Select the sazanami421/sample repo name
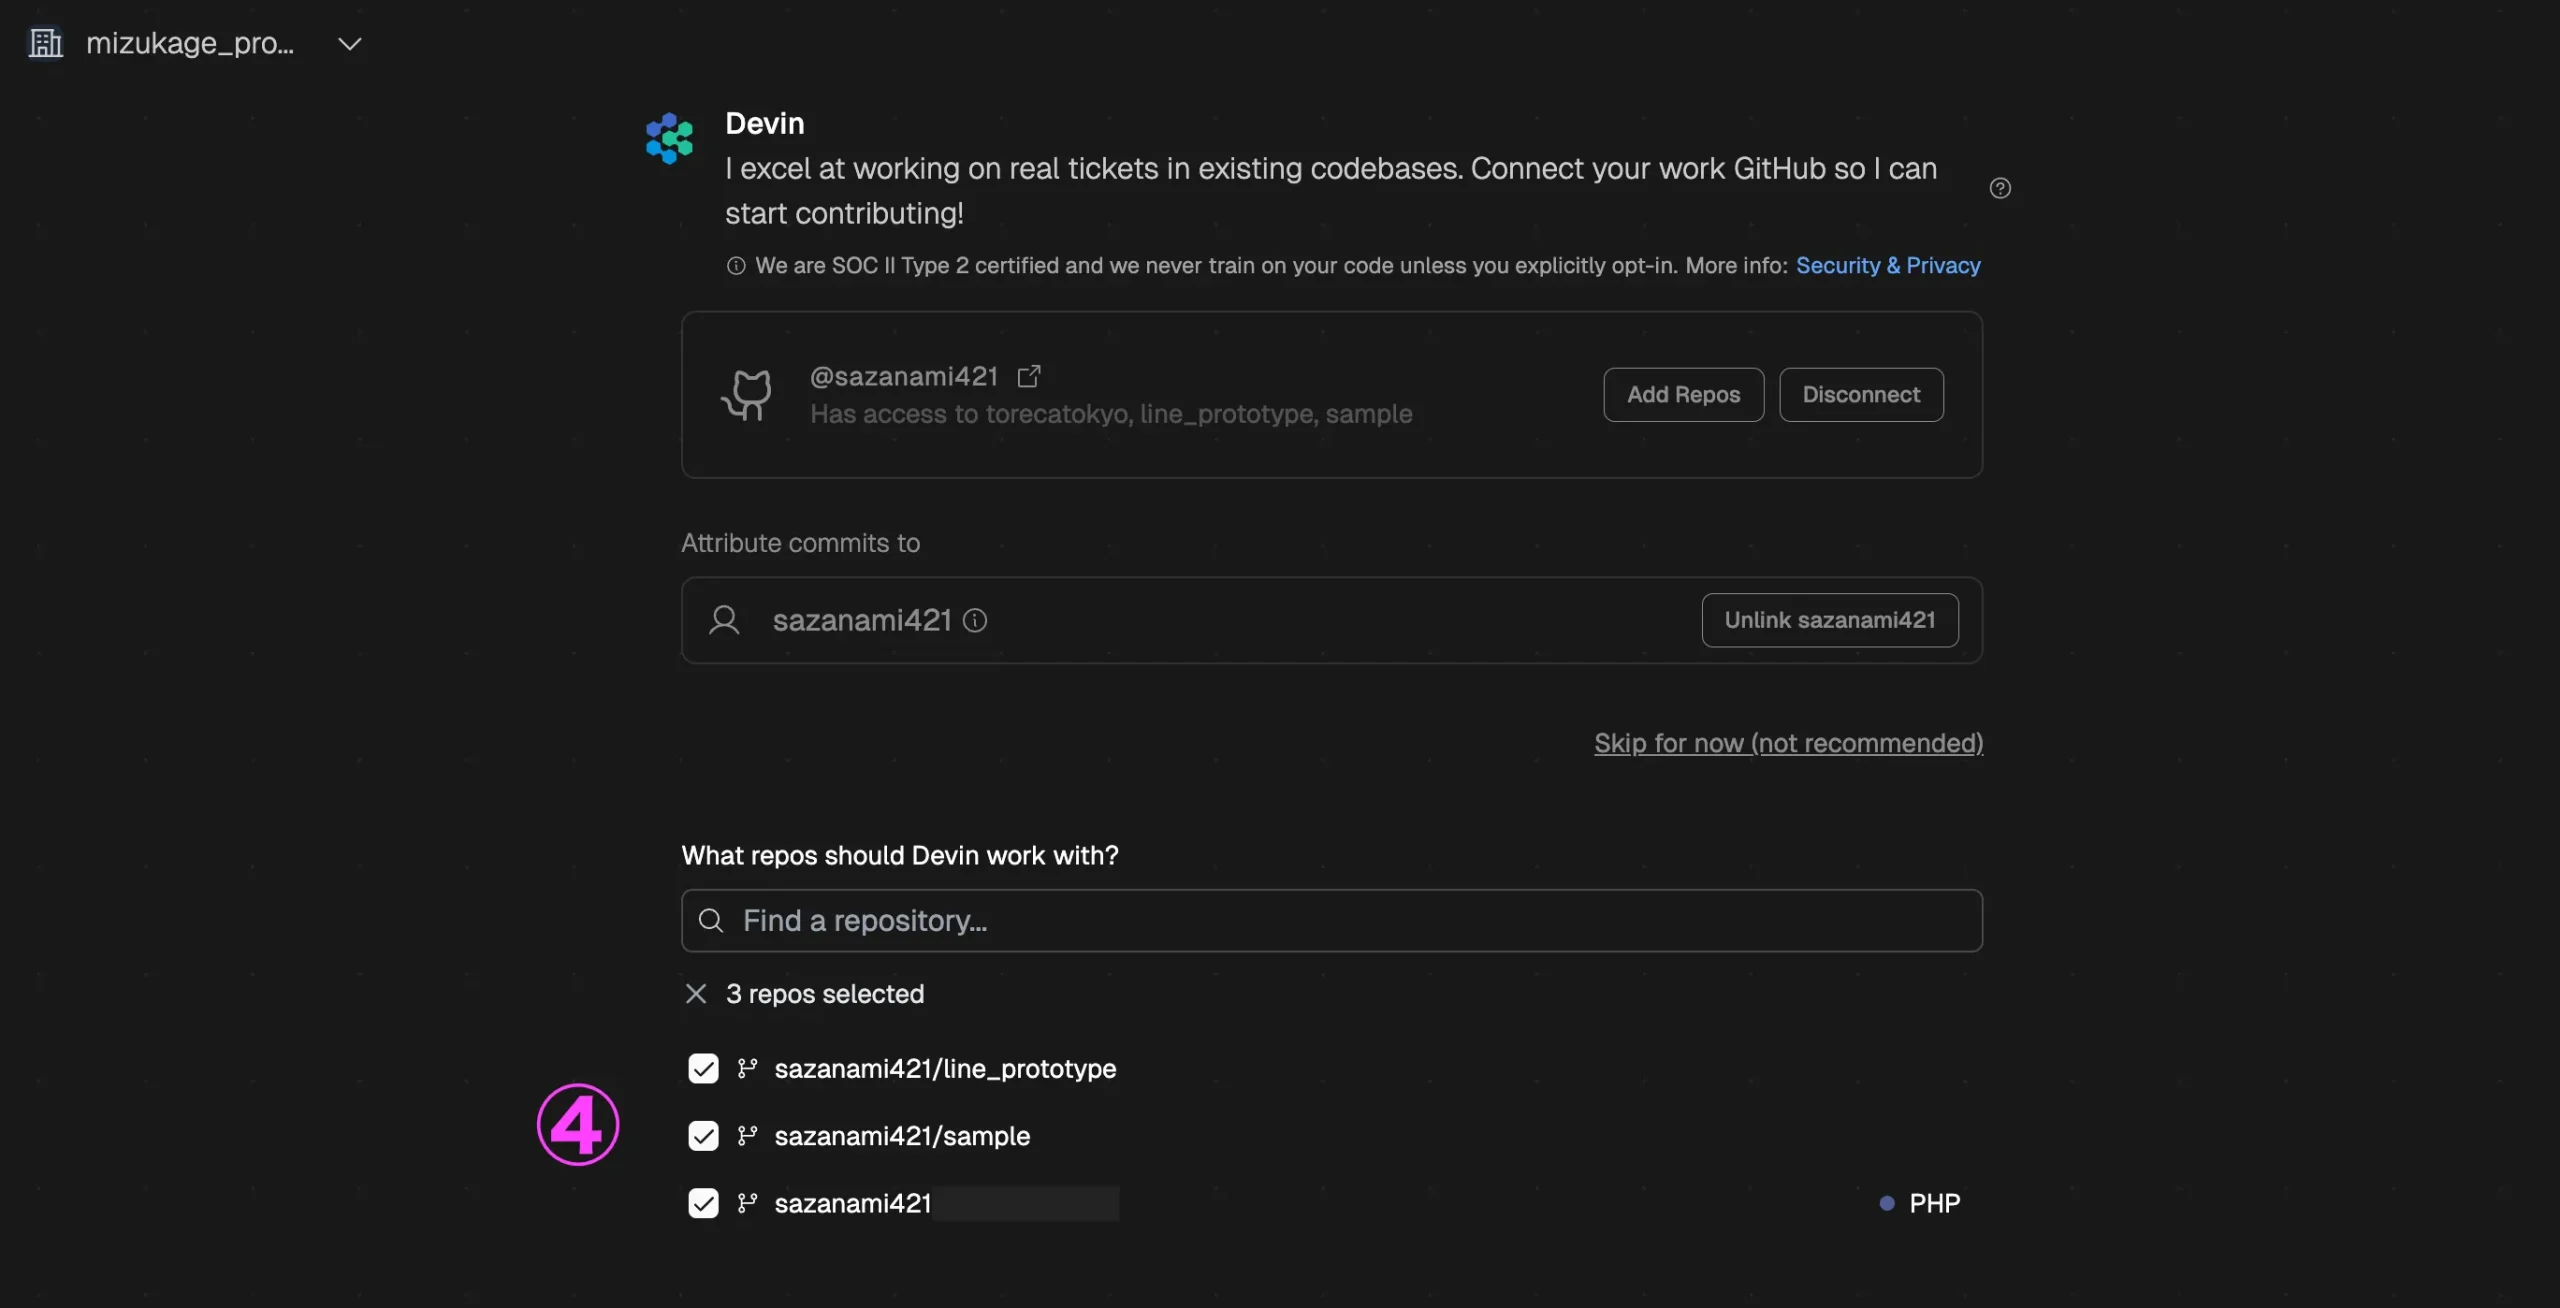2560x1308 pixels. (x=902, y=1136)
